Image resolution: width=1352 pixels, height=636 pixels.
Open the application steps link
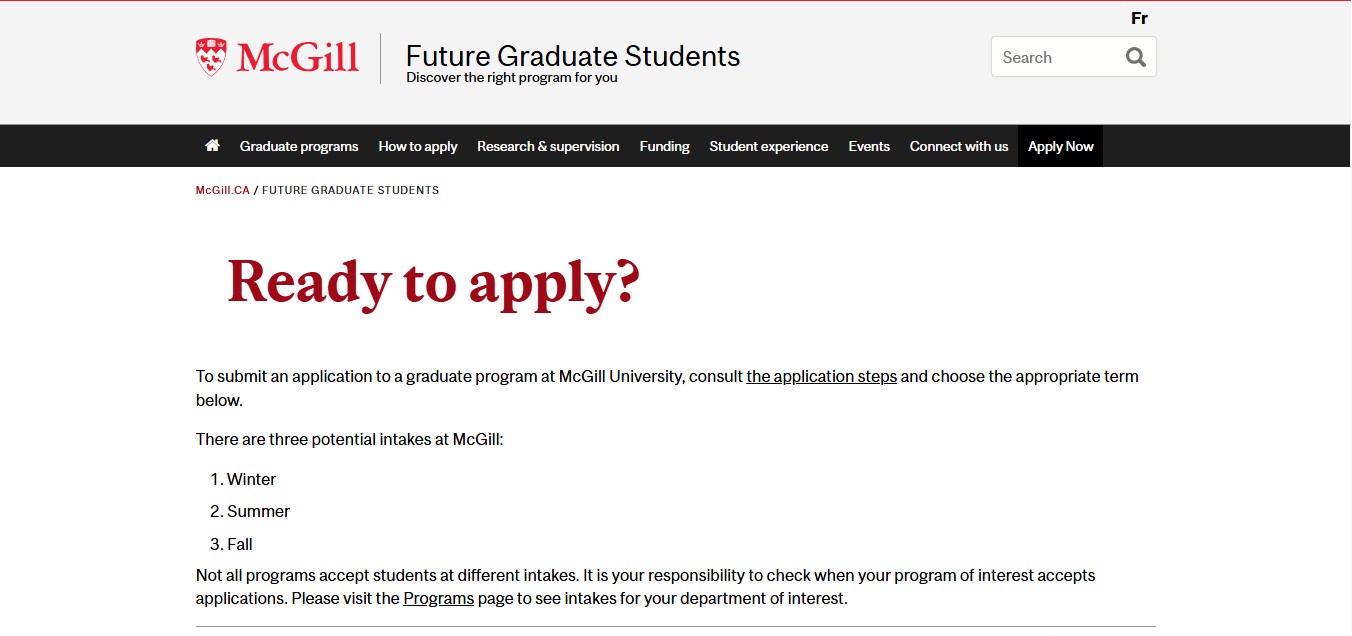pyautogui.click(x=822, y=377)
